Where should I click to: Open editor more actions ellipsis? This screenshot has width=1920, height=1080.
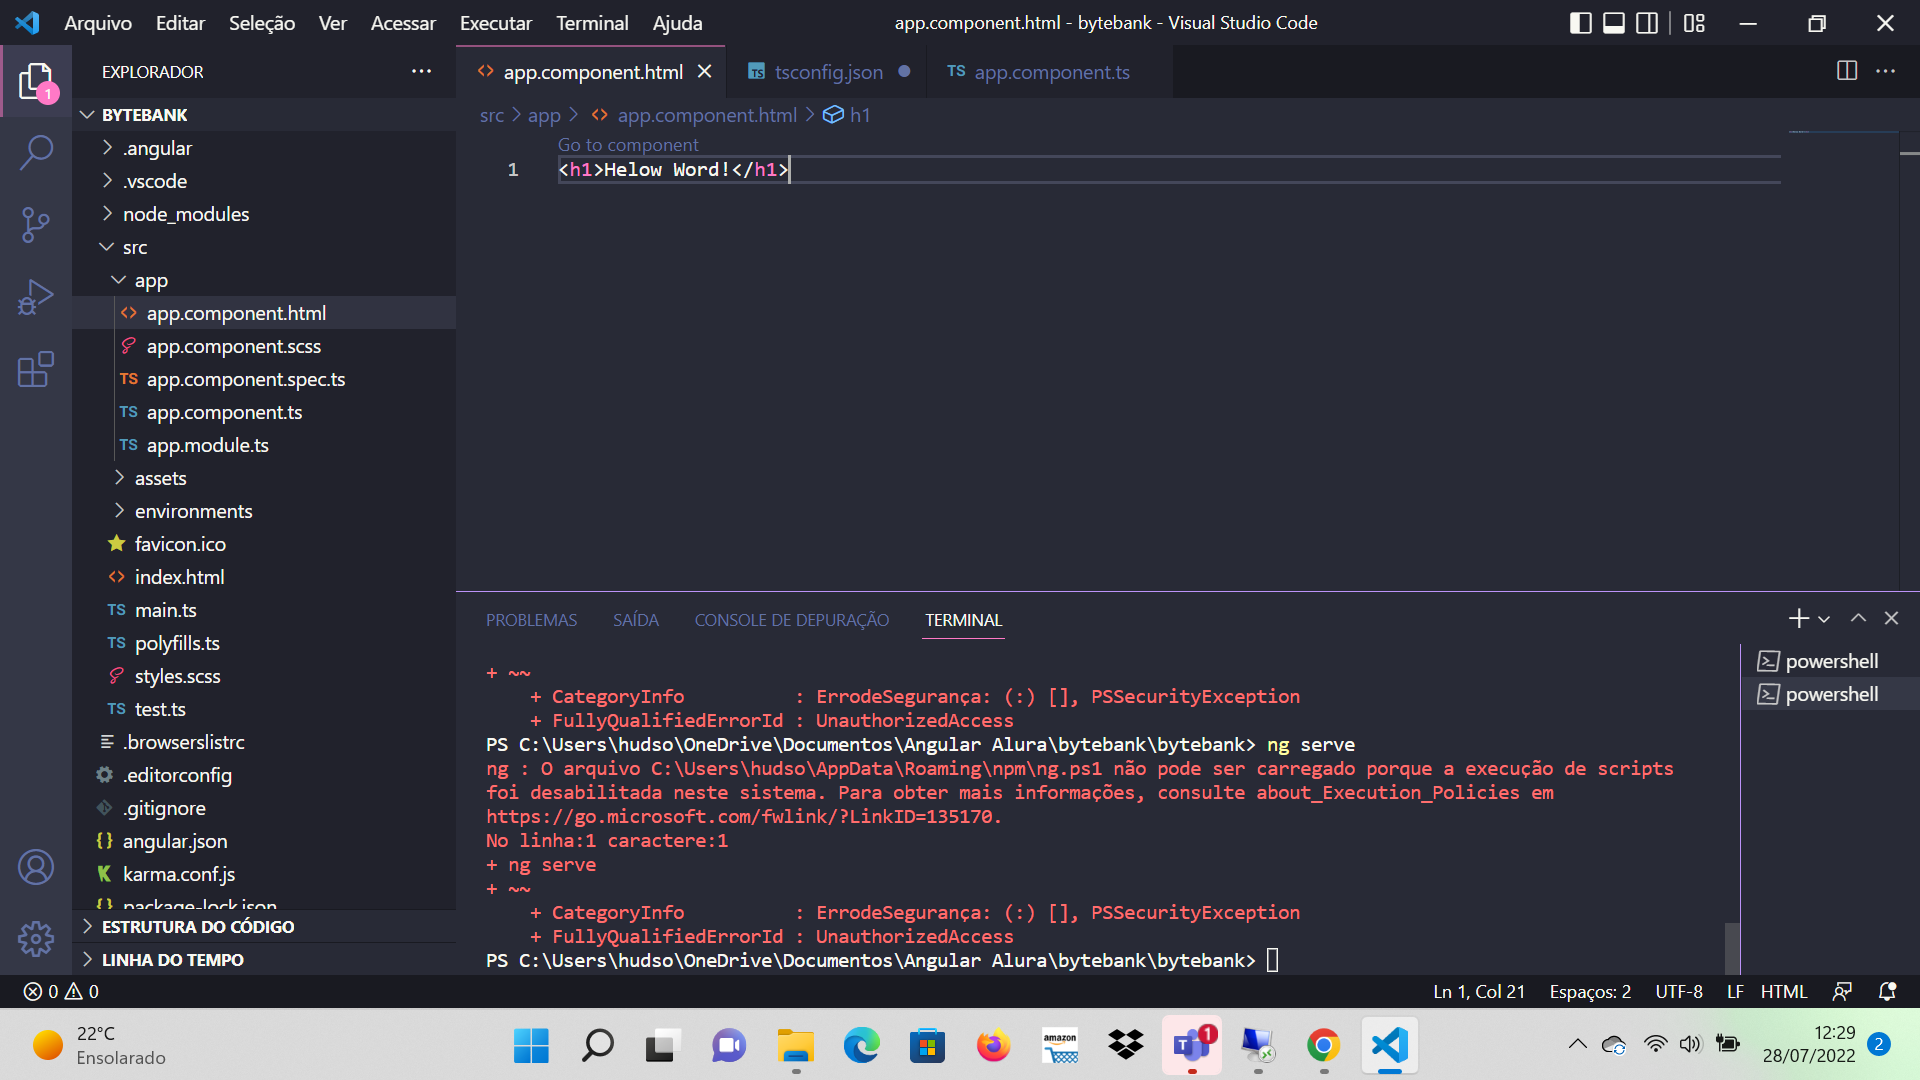pyautogui.click(x=1885, y=71)
